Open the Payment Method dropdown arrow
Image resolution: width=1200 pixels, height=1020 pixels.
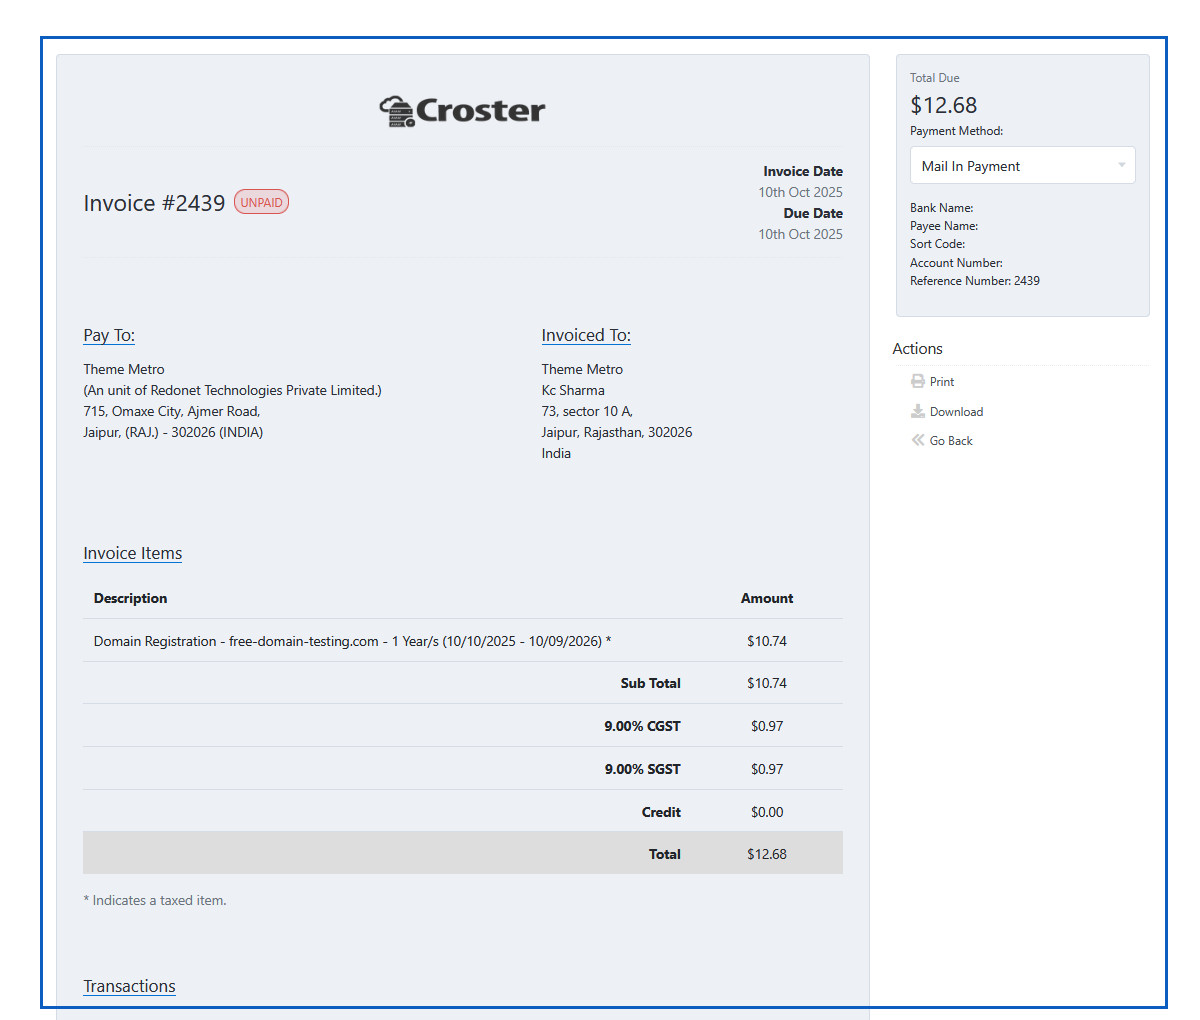(1121, 166)
